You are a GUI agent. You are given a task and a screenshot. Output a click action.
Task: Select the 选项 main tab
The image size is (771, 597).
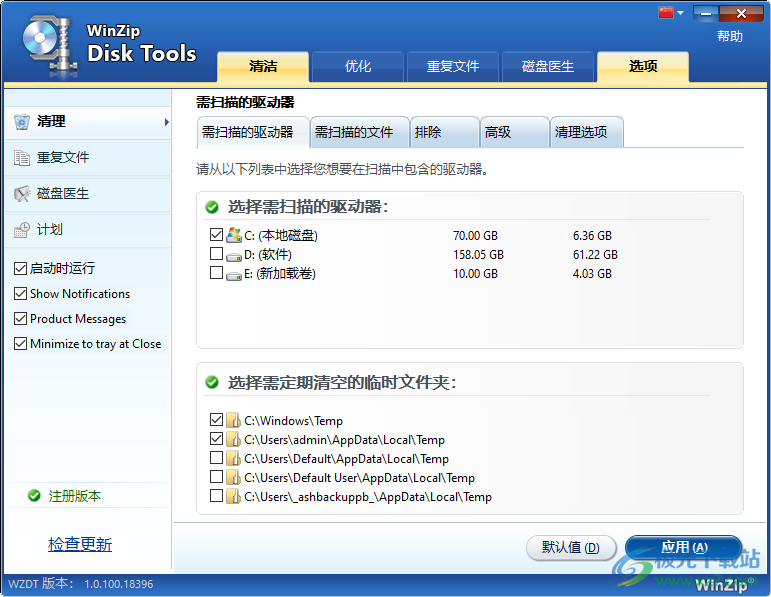click(643, 66)
